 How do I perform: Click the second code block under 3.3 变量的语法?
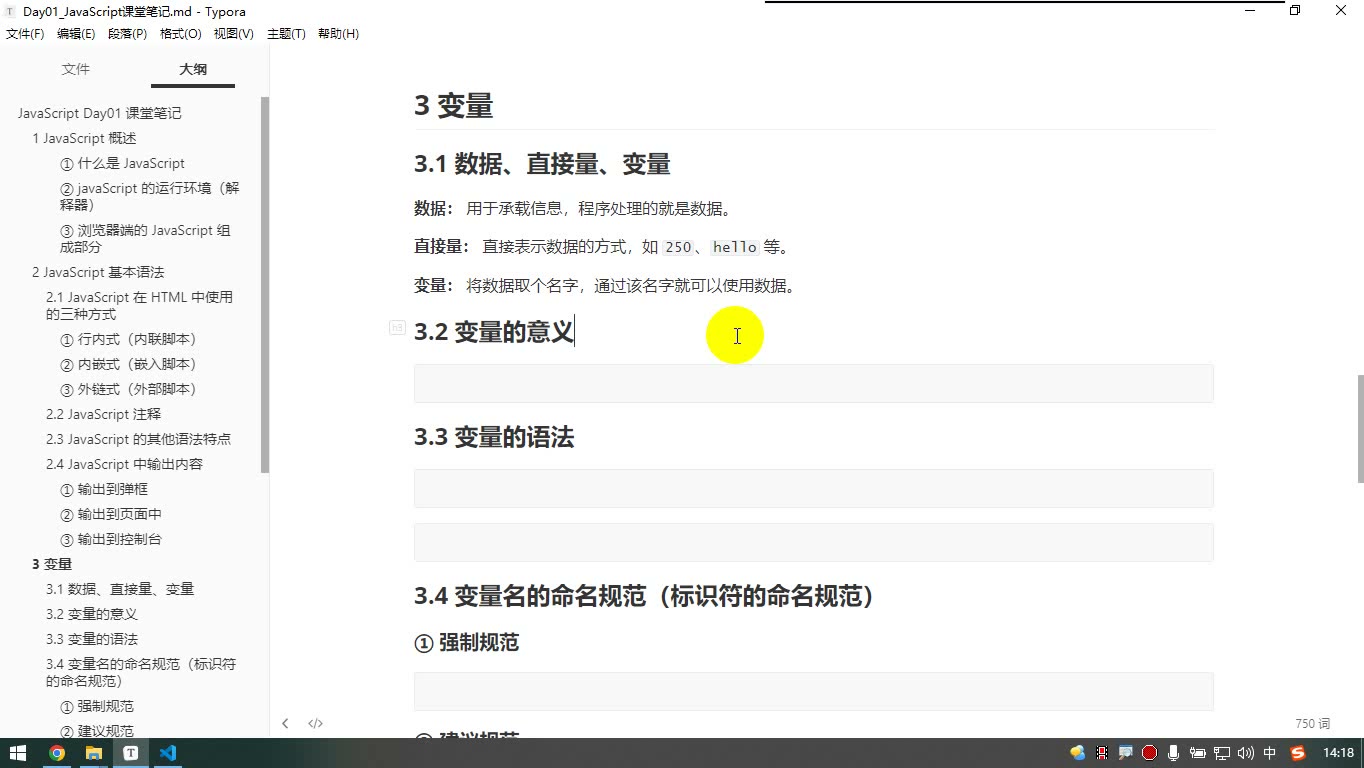pyautogui.click(x=814, y=542)
